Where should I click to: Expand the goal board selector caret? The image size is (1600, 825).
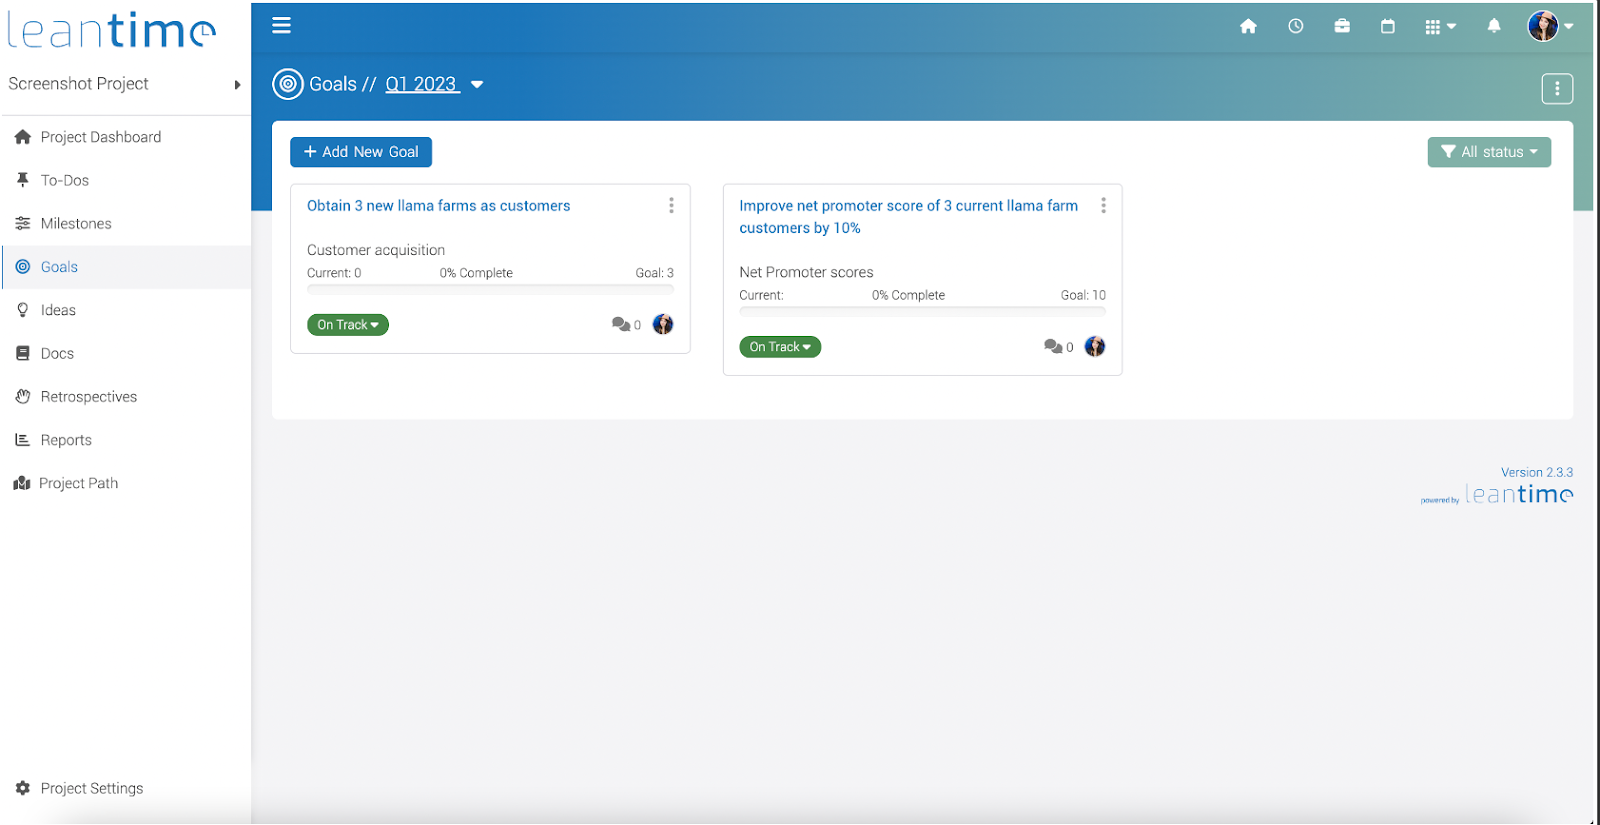coord(477,85)
